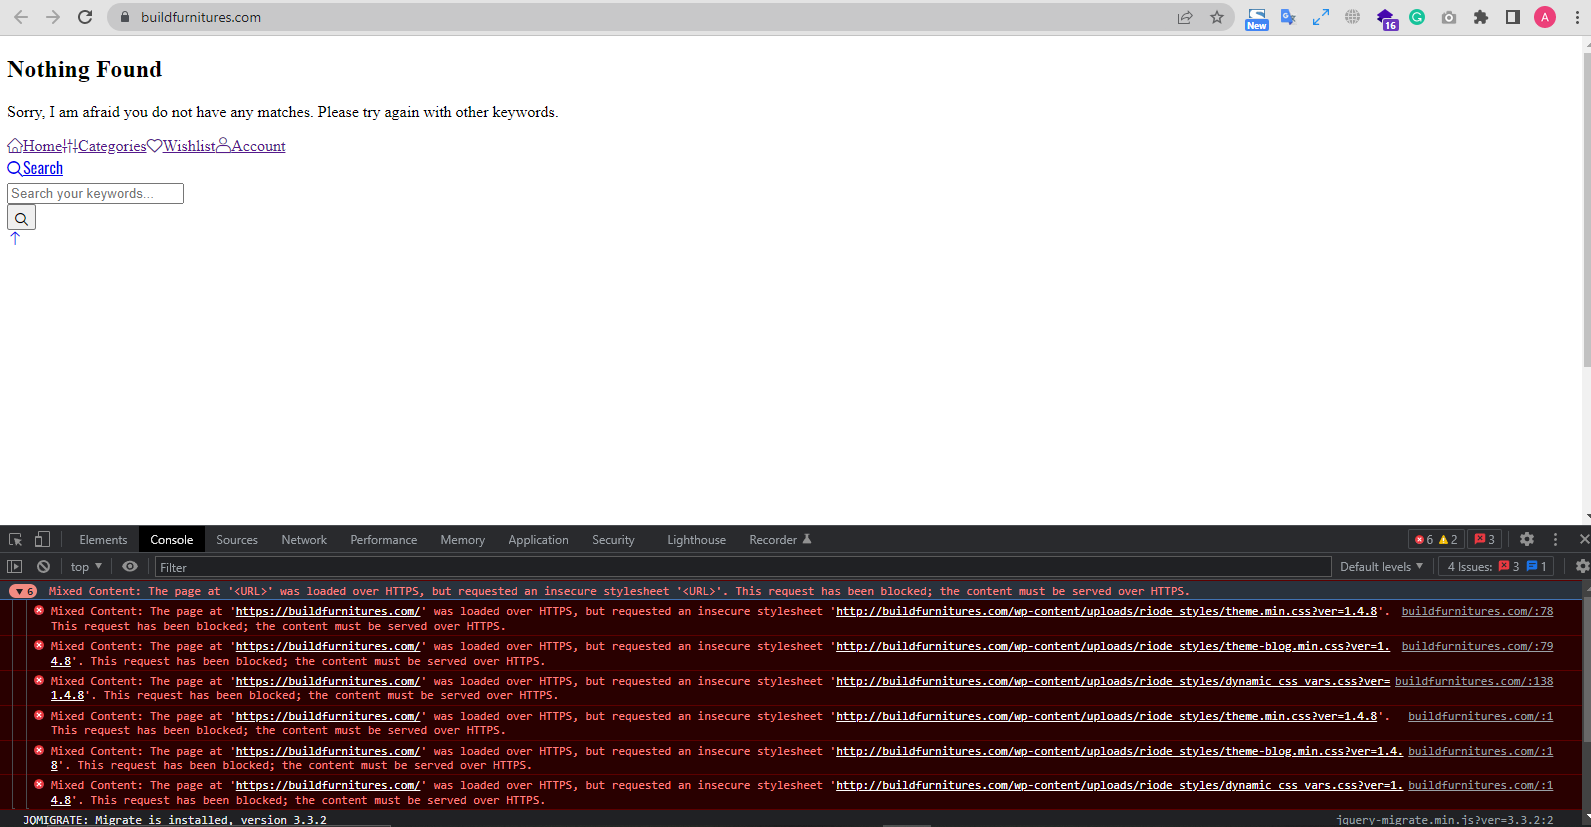Image resolution: width=1591 pixels, height=827 pixels.
Task: Switch to the Performance tab
Action: tap(384, 539)
